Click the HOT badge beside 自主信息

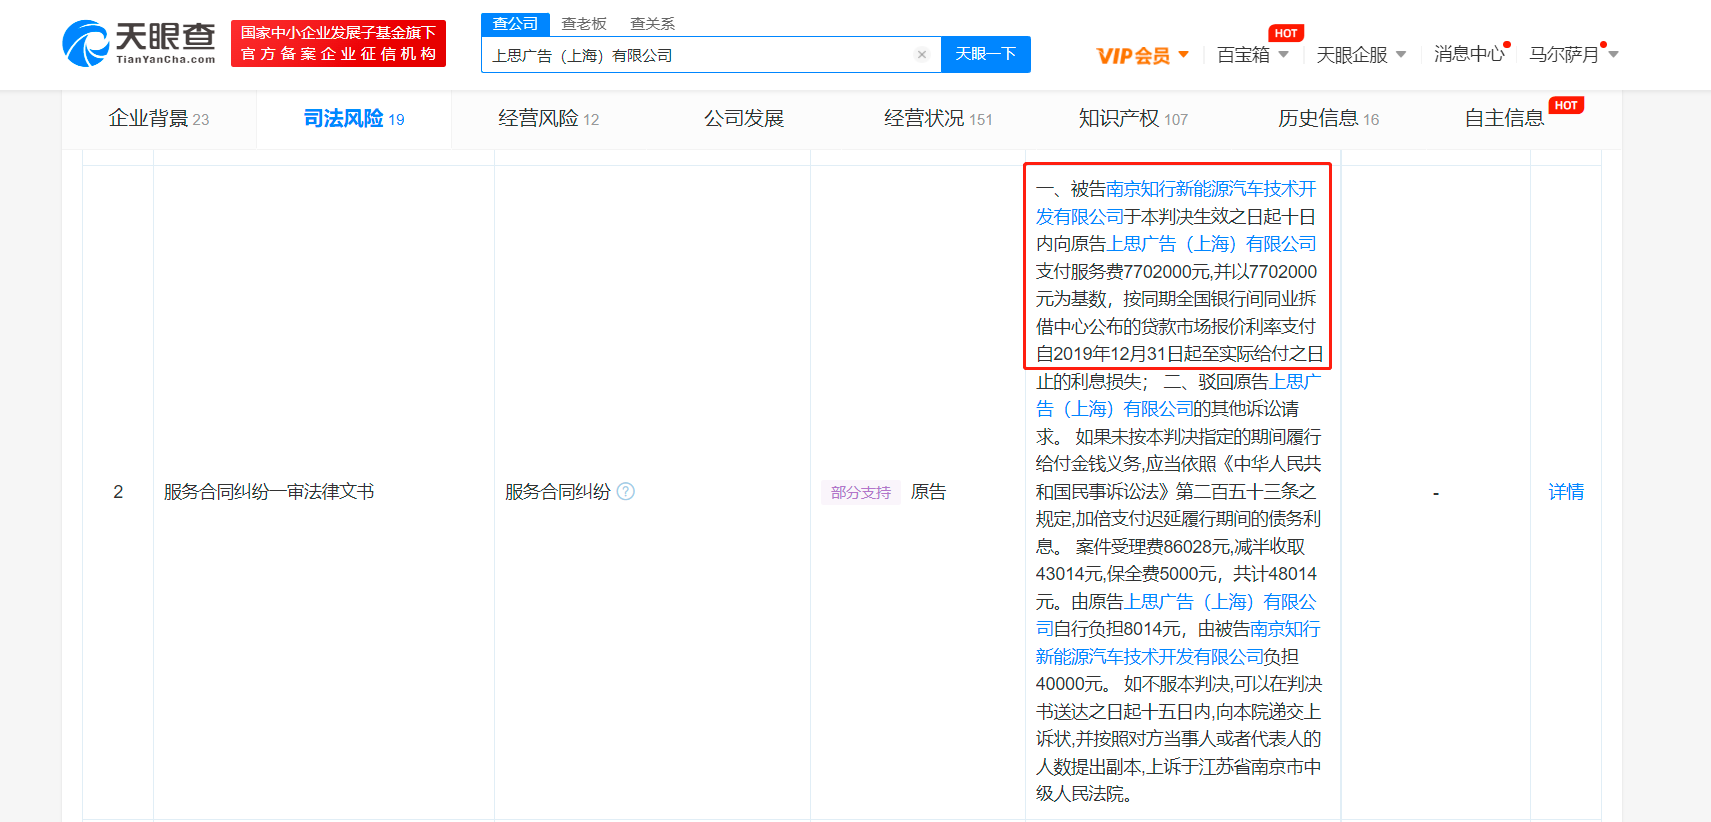click(1566, 105)
